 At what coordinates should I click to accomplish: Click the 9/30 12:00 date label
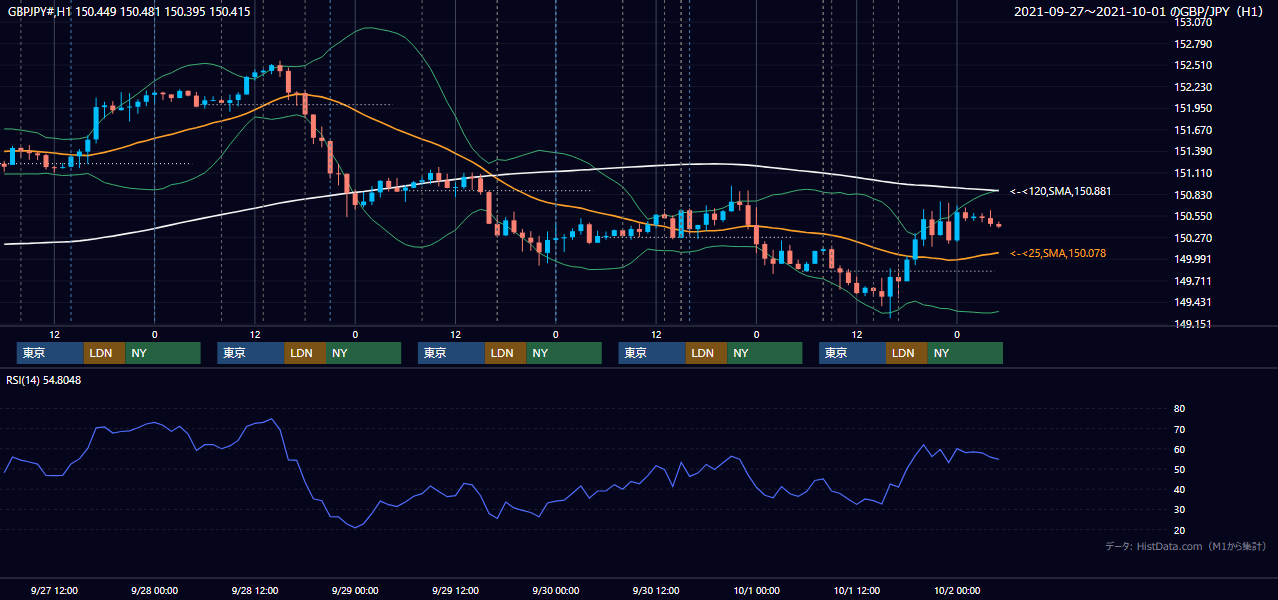tap(656, 590)
